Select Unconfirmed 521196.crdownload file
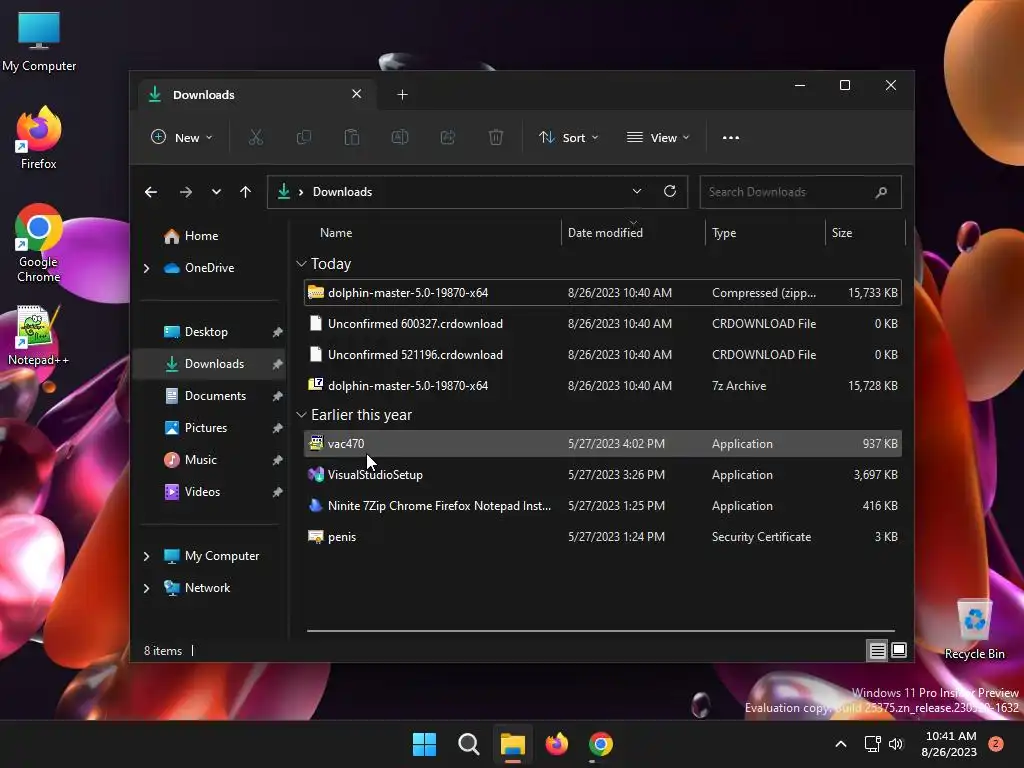1024x768 pixels. coord(603,355)
